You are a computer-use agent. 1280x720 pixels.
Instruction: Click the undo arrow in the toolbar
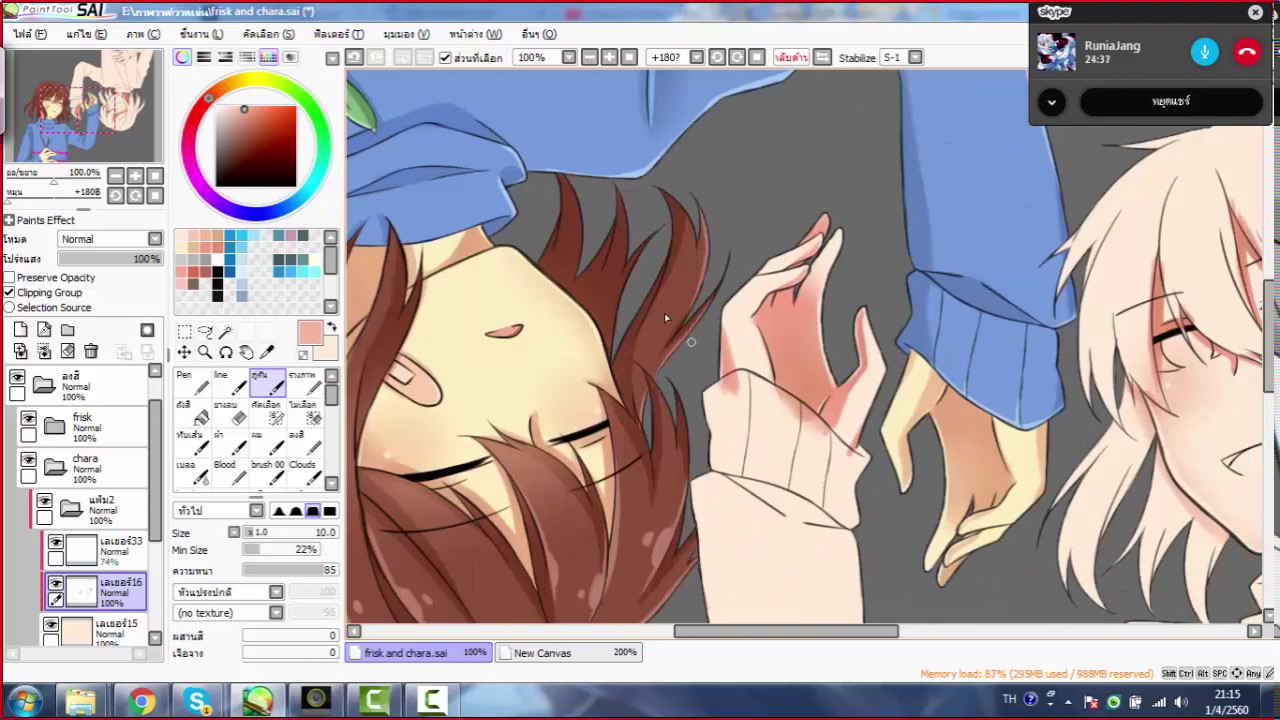pyautogui.click(x=354, y=57)
